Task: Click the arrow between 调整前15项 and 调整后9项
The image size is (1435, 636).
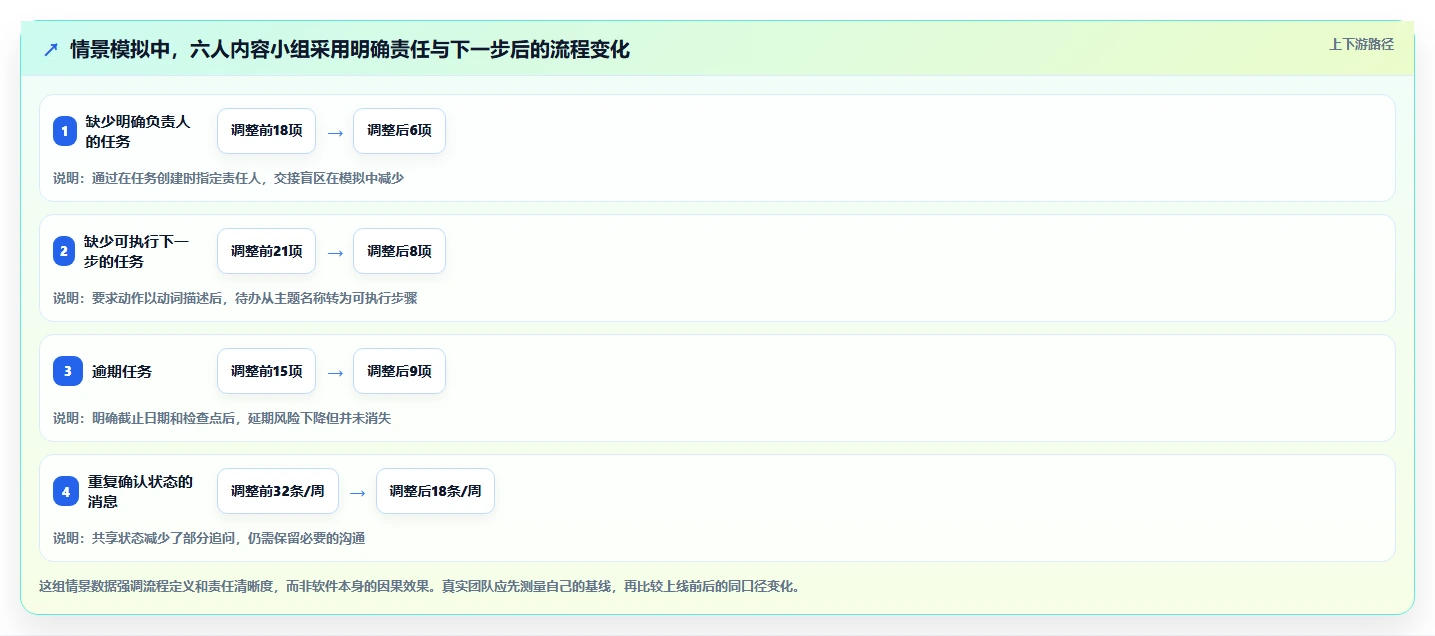Action: (x=335, y=372)
